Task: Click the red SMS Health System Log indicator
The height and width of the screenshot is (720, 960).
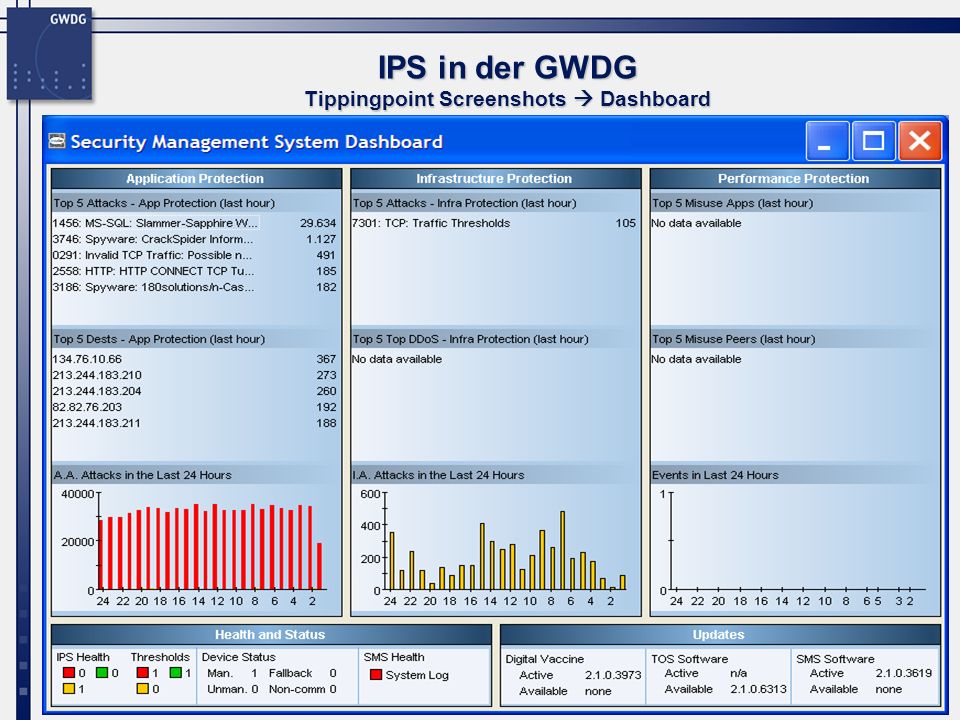Action: [x=376, y=675]
